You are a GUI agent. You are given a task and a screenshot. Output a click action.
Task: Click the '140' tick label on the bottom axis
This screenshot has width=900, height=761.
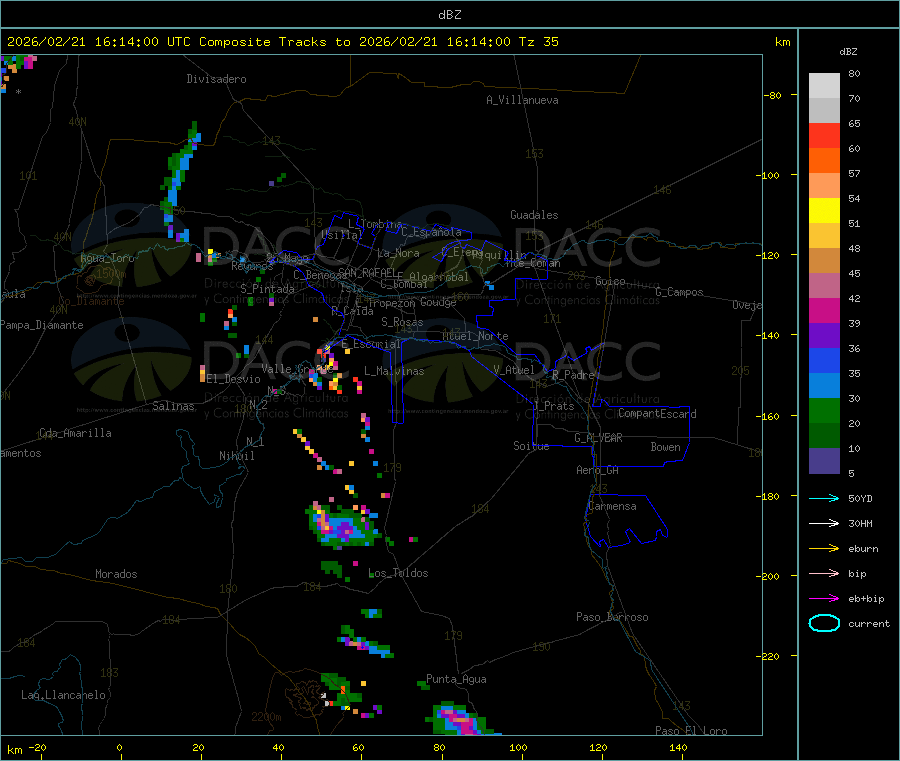coord(678,747)
